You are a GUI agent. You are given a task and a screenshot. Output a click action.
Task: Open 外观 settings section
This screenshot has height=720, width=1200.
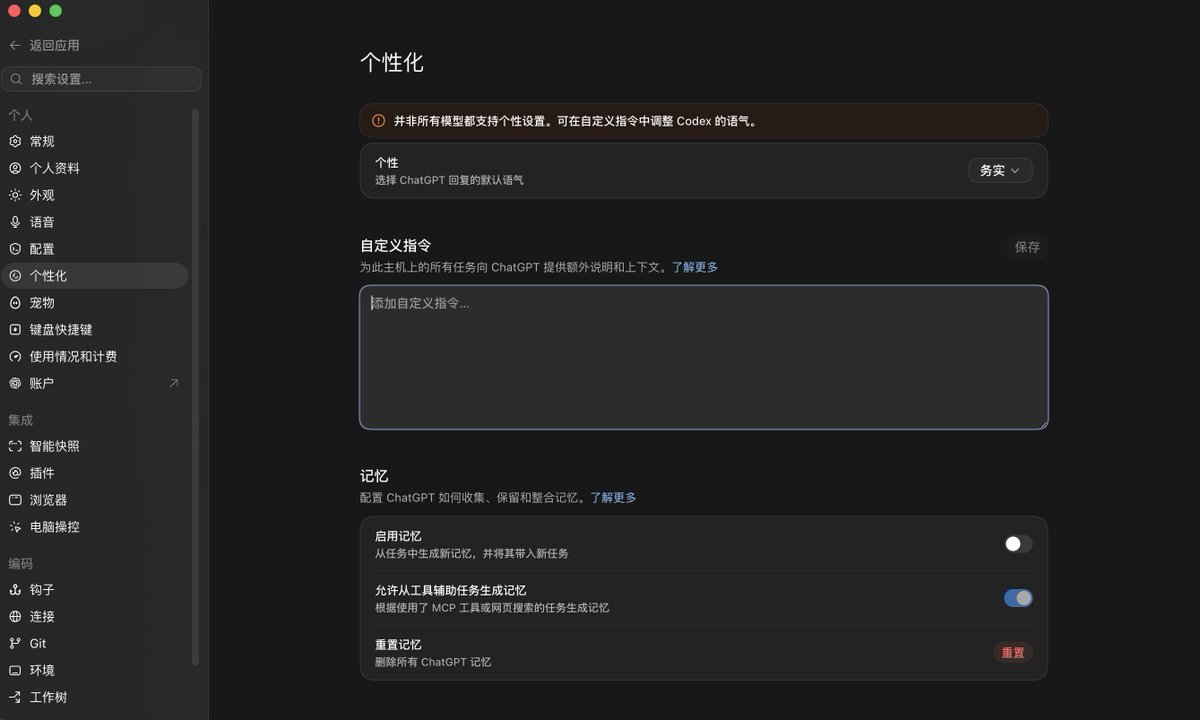94,195
